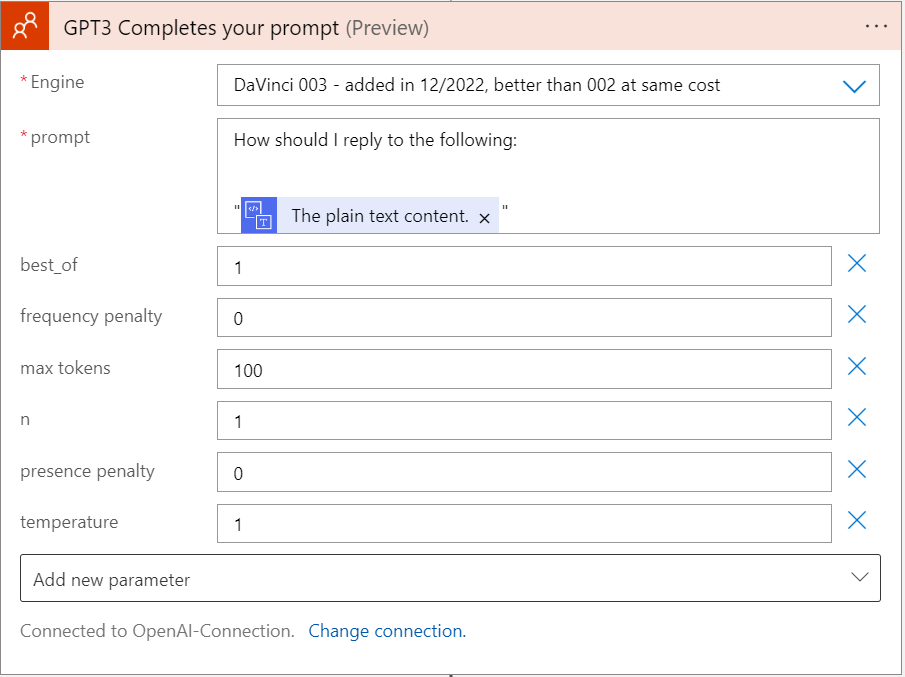
Task: Remove the n parameter
Action: coord(857,417)
